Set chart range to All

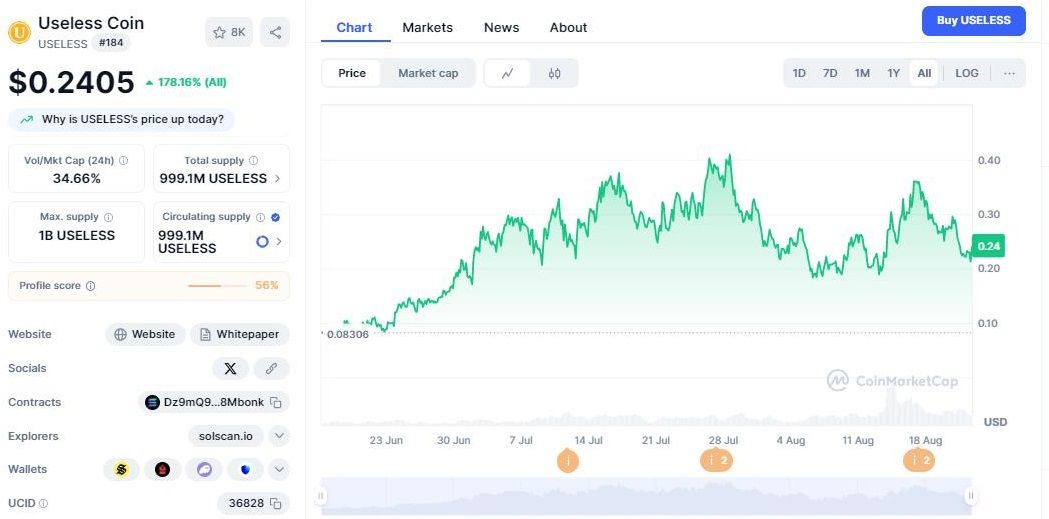point(924,73)
